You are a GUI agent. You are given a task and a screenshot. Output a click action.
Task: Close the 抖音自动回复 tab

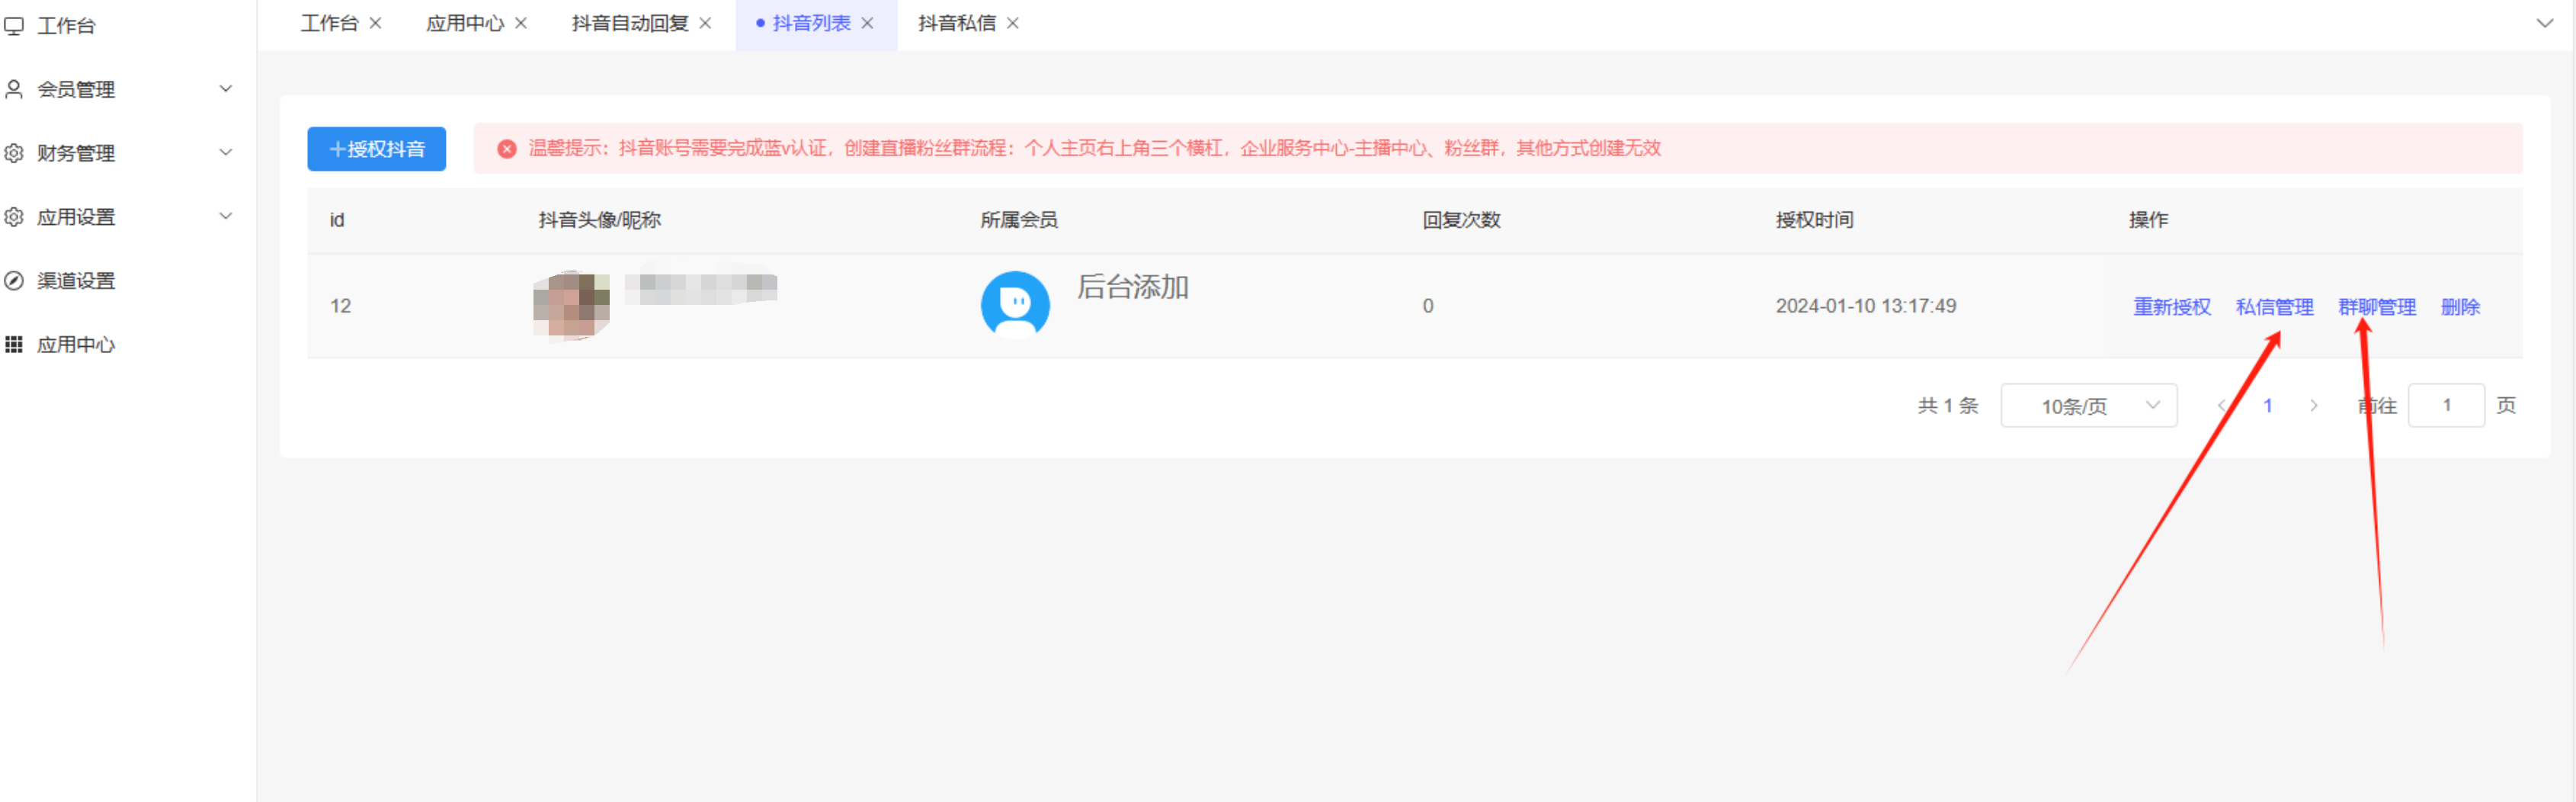coord(705,23)
